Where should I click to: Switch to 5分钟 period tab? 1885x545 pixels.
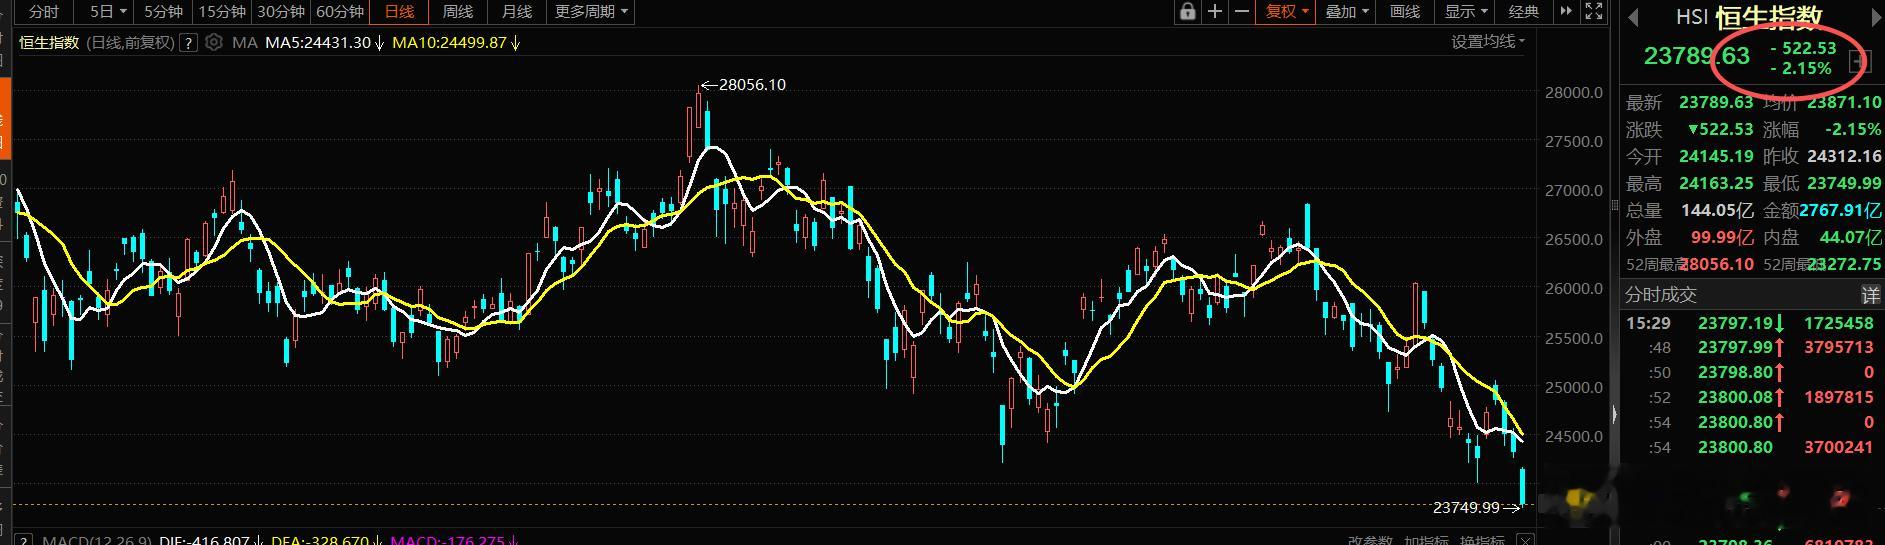click(x=163, y=12)
